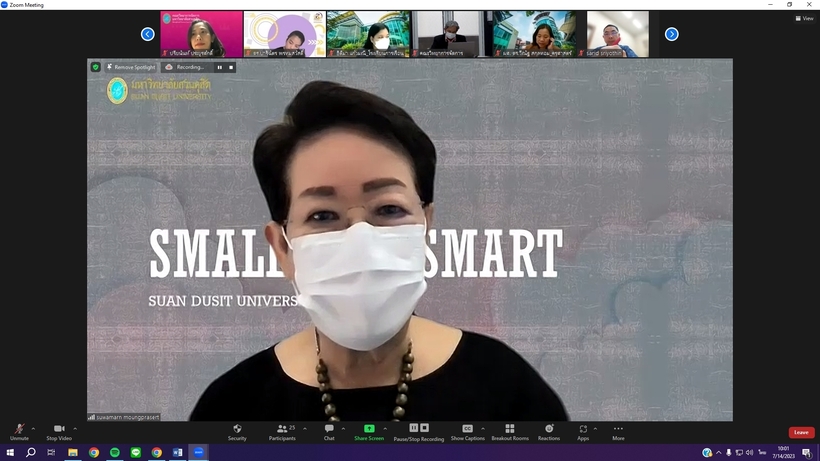Select the pink-background participant thumbnail
Viewport: 820px width, 461px height.
coord(201,34)
